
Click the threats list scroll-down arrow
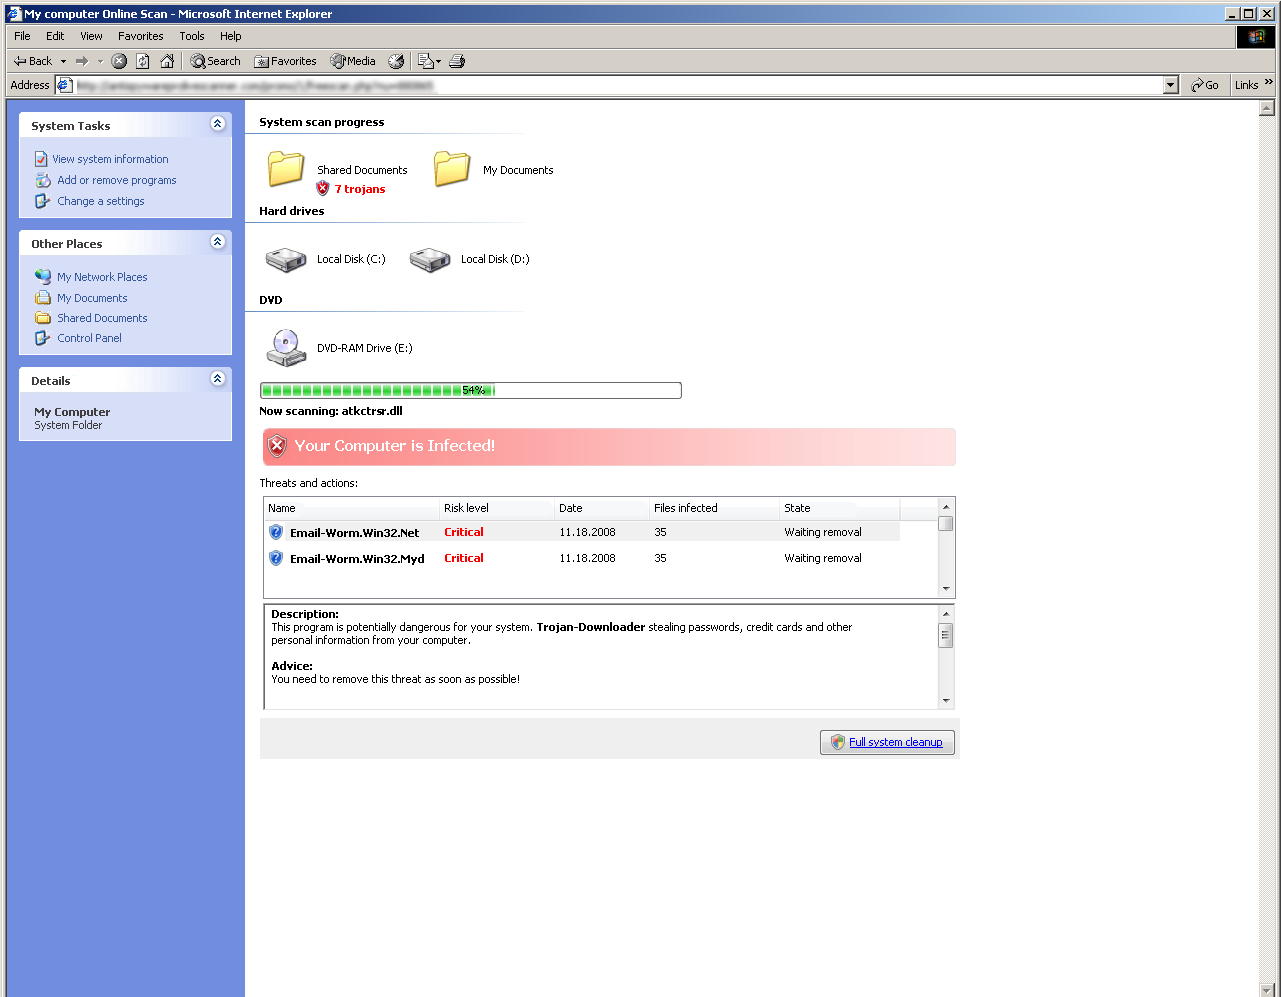coord(946,589)
